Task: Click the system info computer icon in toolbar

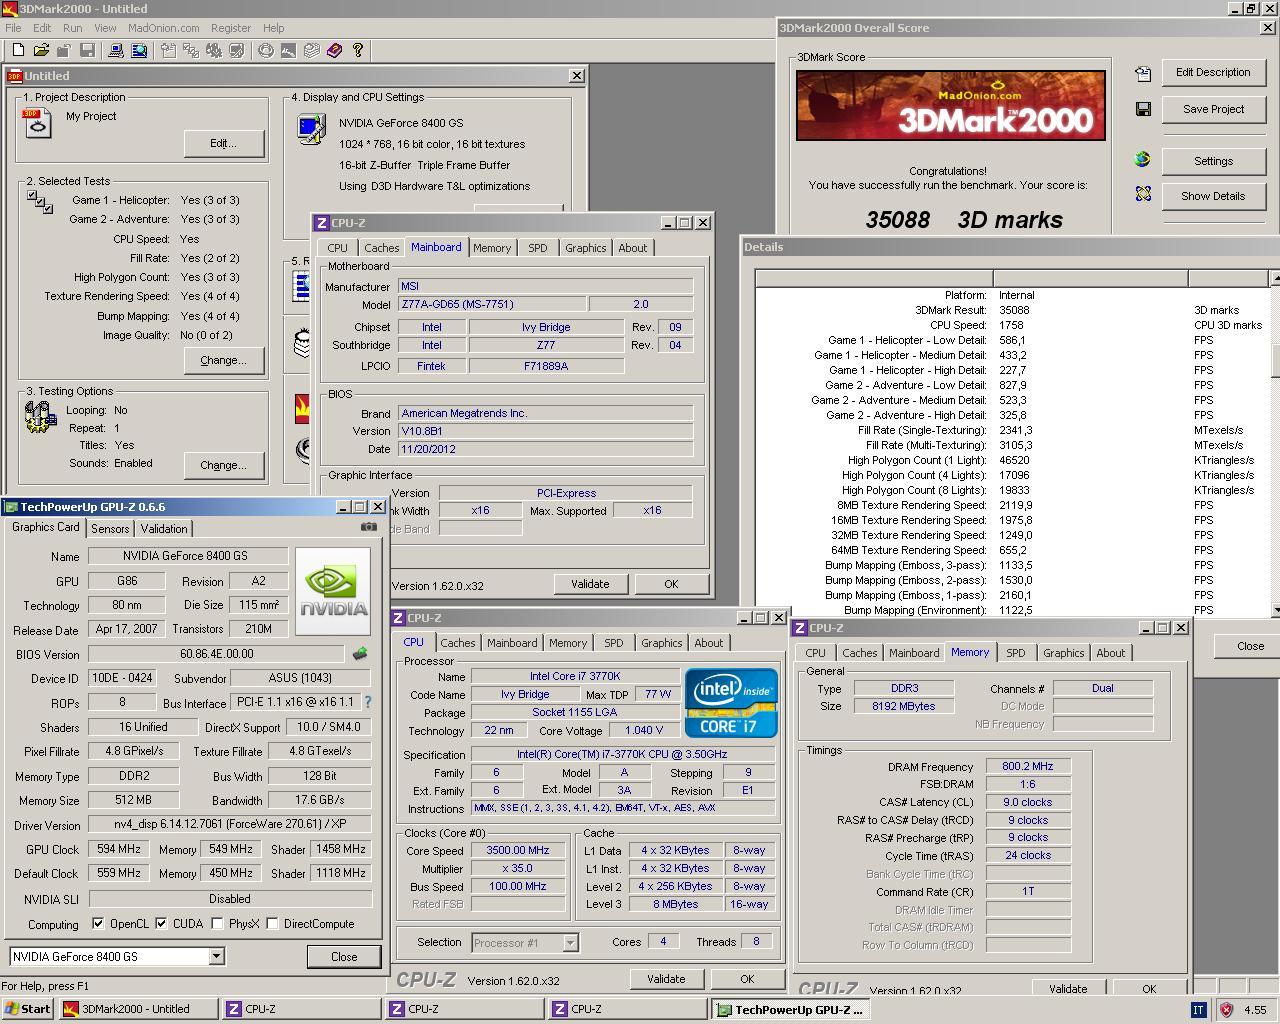Action: (x=116, y=50)
